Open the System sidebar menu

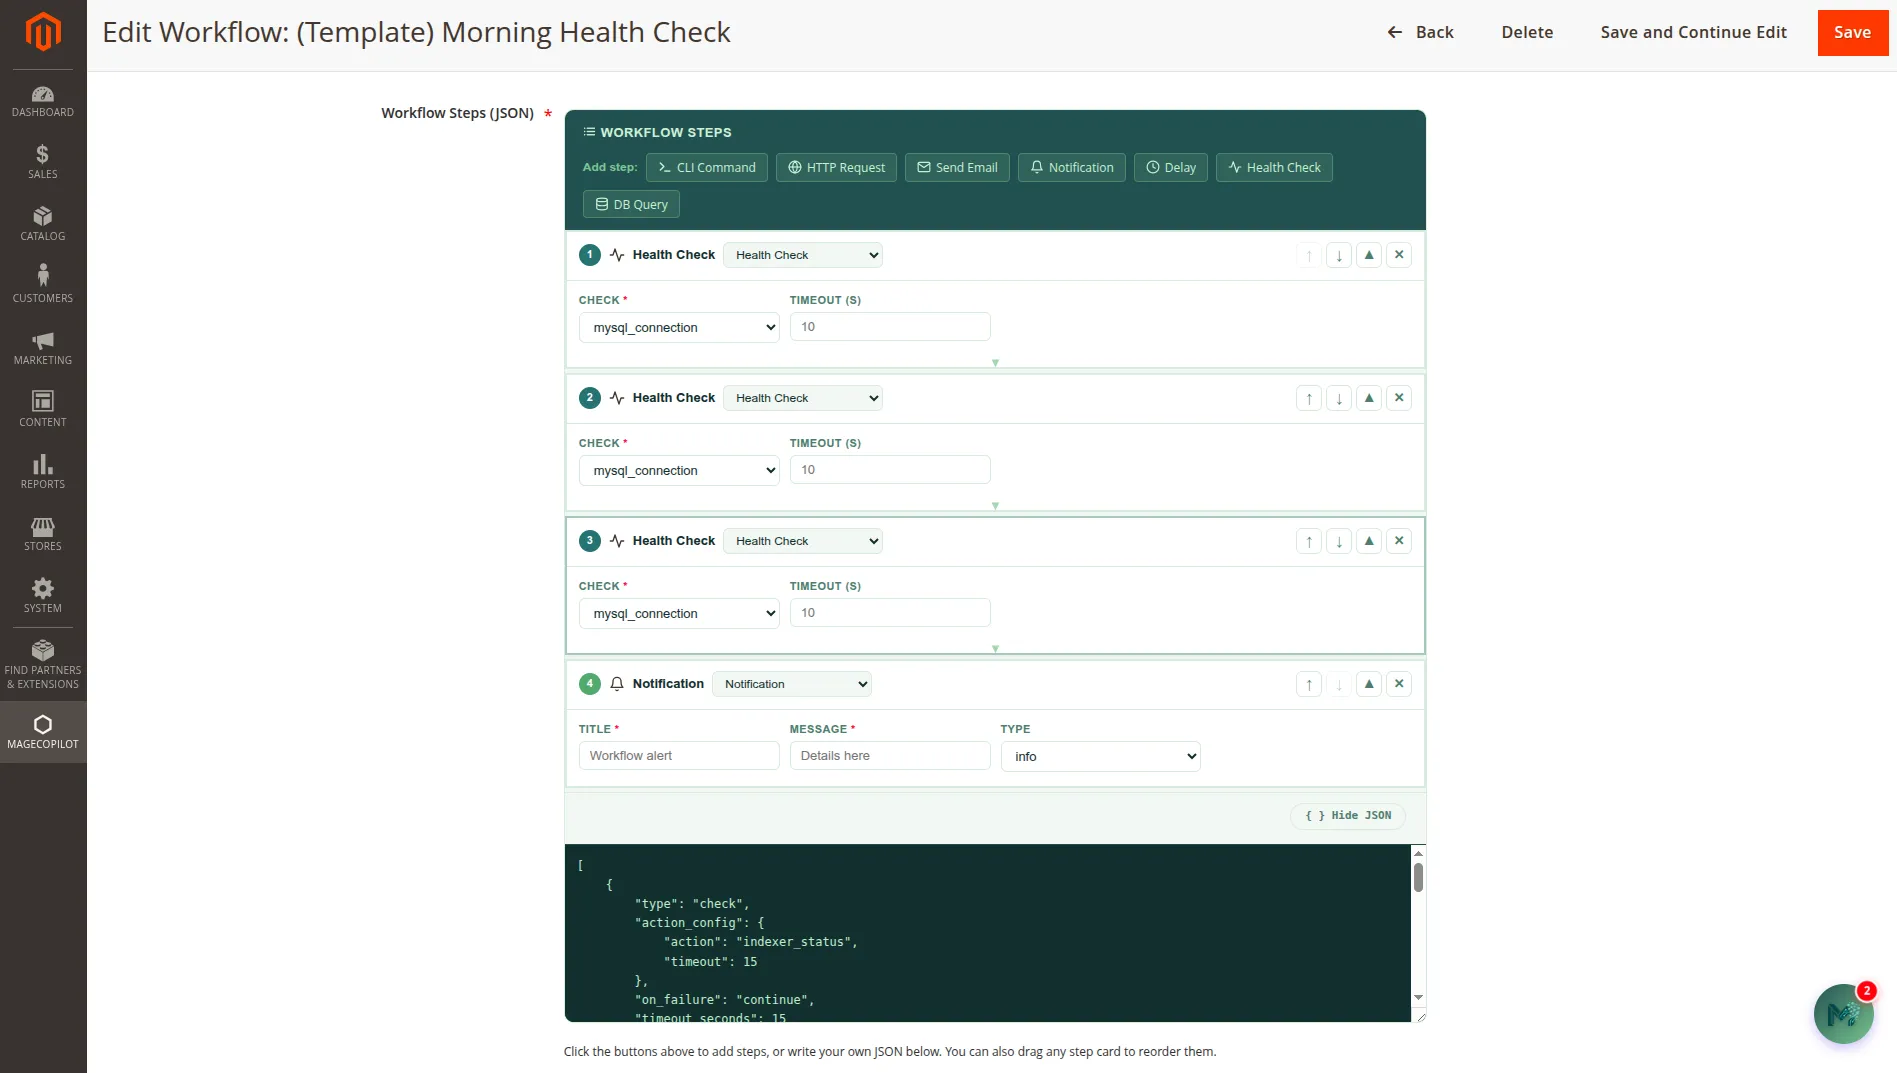(43, 596)
